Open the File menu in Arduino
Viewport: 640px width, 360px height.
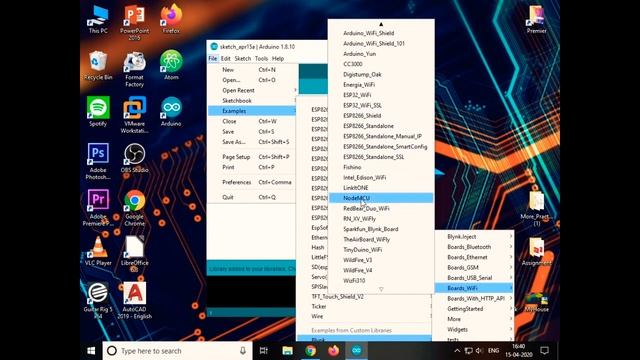(x=213, y=58)
